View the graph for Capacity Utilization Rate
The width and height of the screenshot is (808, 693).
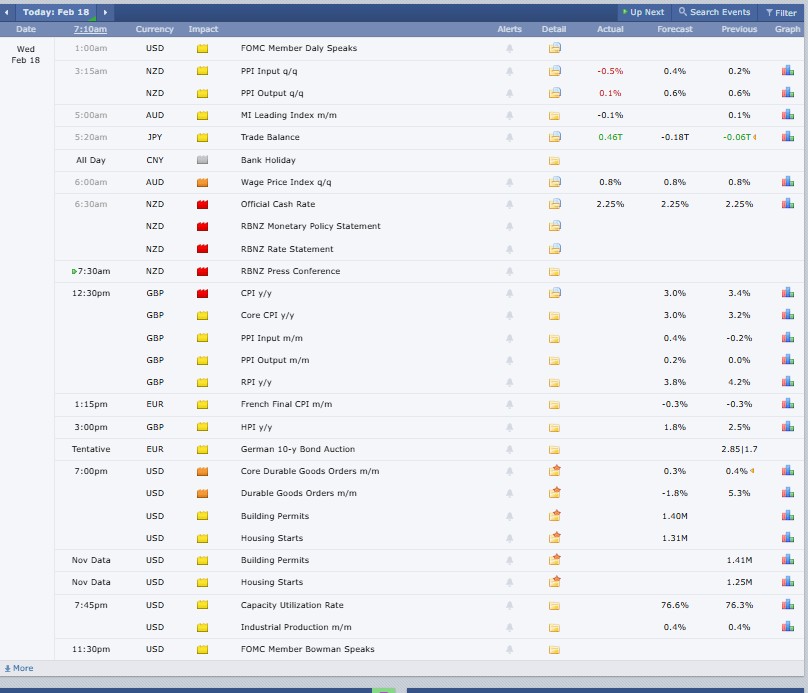(x=789, y=605)
